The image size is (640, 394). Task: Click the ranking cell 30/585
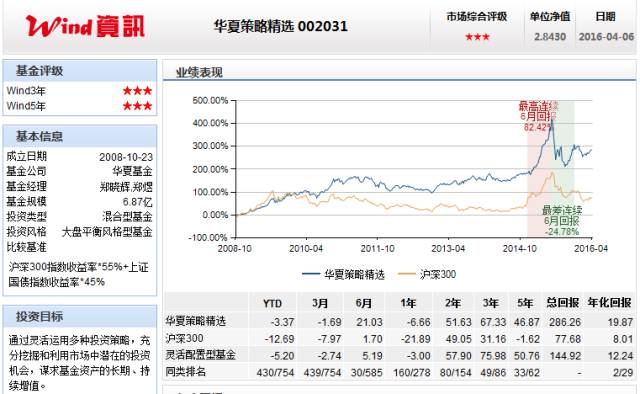point(366,373)
